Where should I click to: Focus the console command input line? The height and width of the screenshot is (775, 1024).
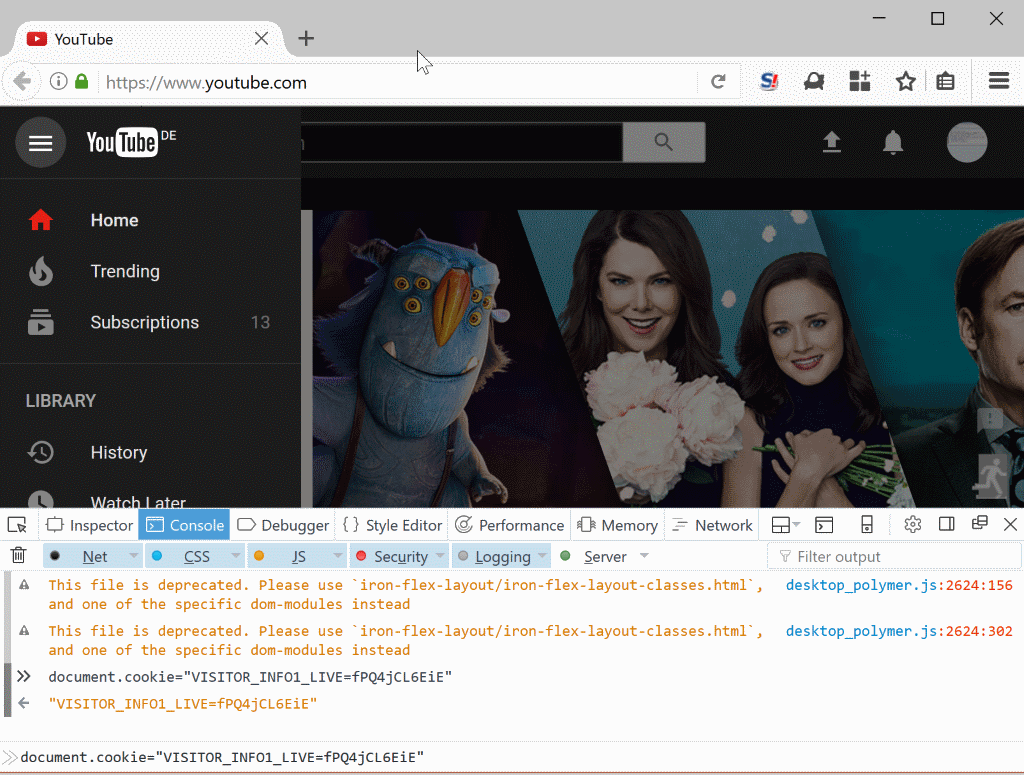tap(512, 757)
